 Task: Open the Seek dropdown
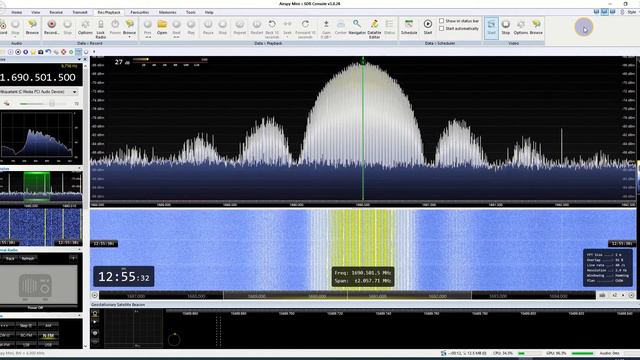(x=288, y=28)
